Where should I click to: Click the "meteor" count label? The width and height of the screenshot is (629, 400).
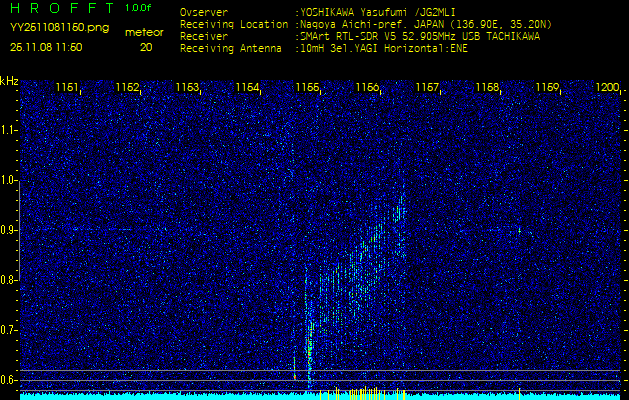coord(144,33)
